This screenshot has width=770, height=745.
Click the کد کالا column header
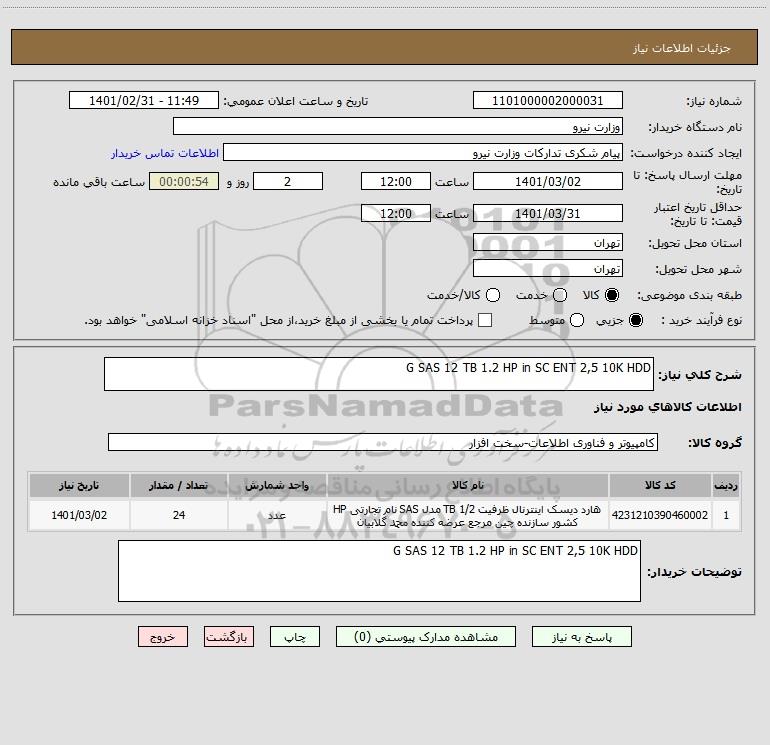tap(660, 486)
